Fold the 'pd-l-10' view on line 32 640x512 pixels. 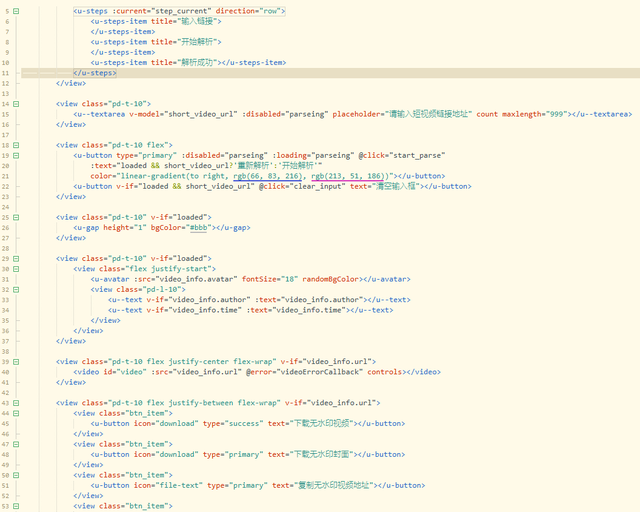click(x=16, y=289)
